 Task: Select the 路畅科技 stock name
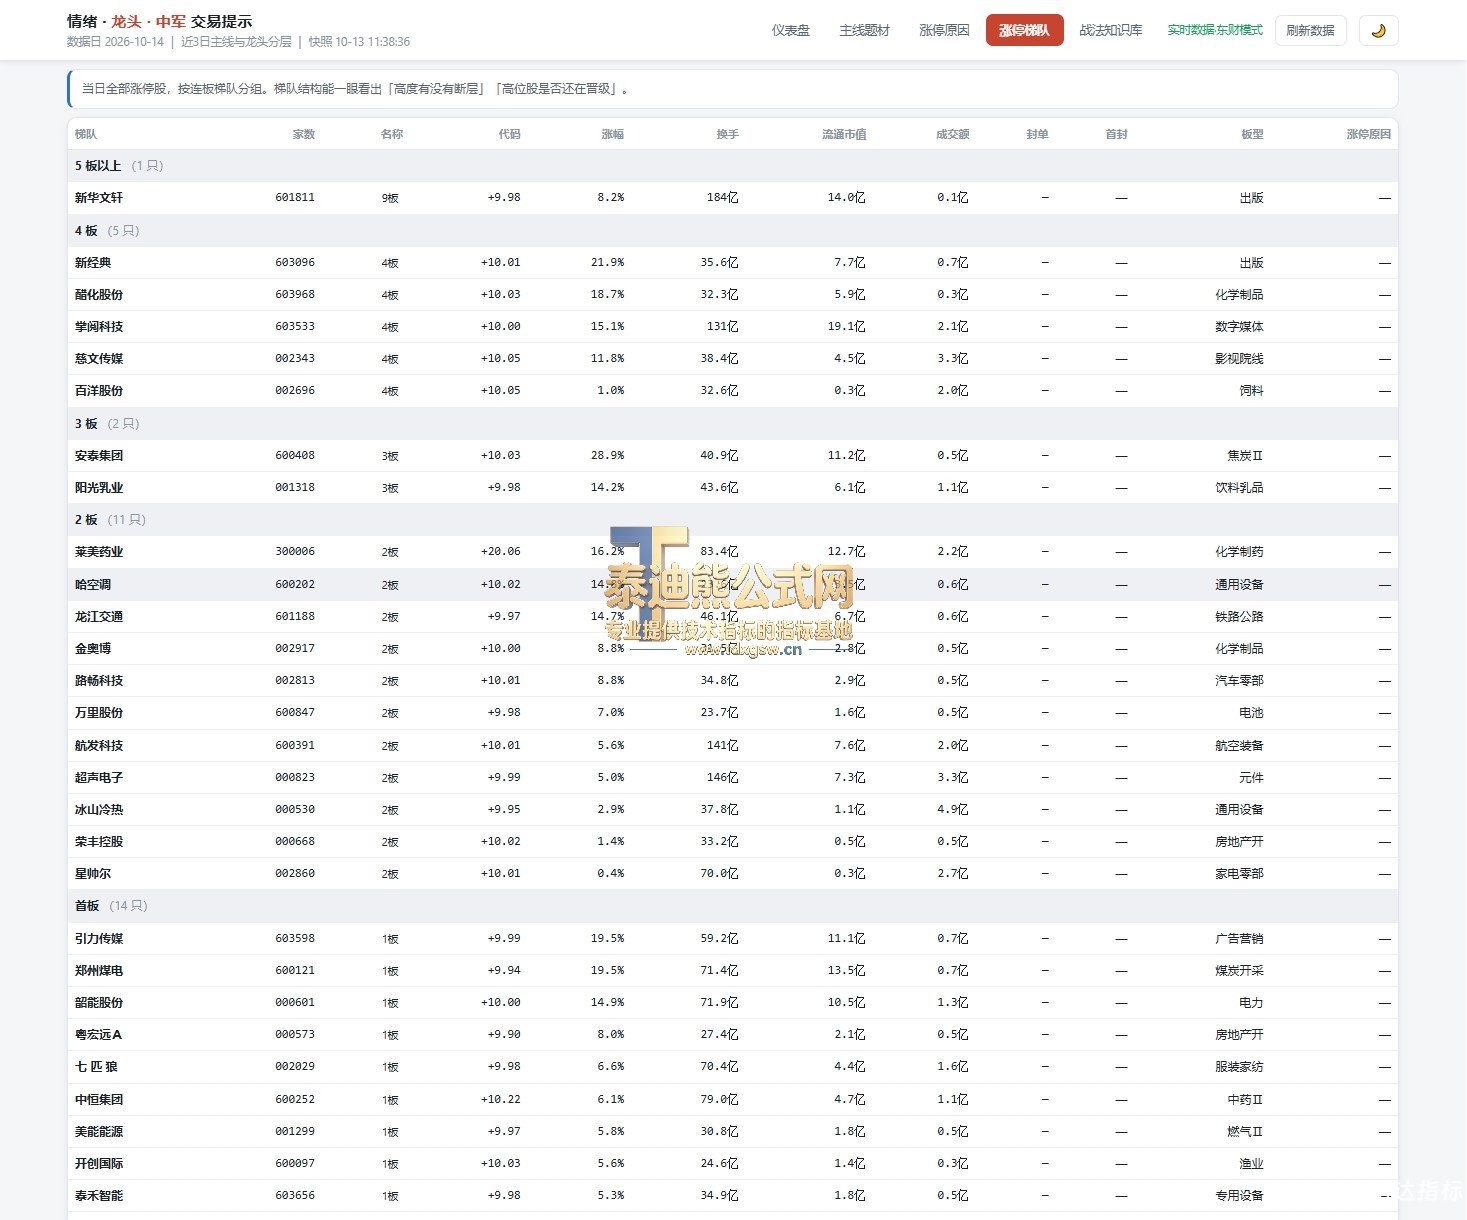pos(99,681)
